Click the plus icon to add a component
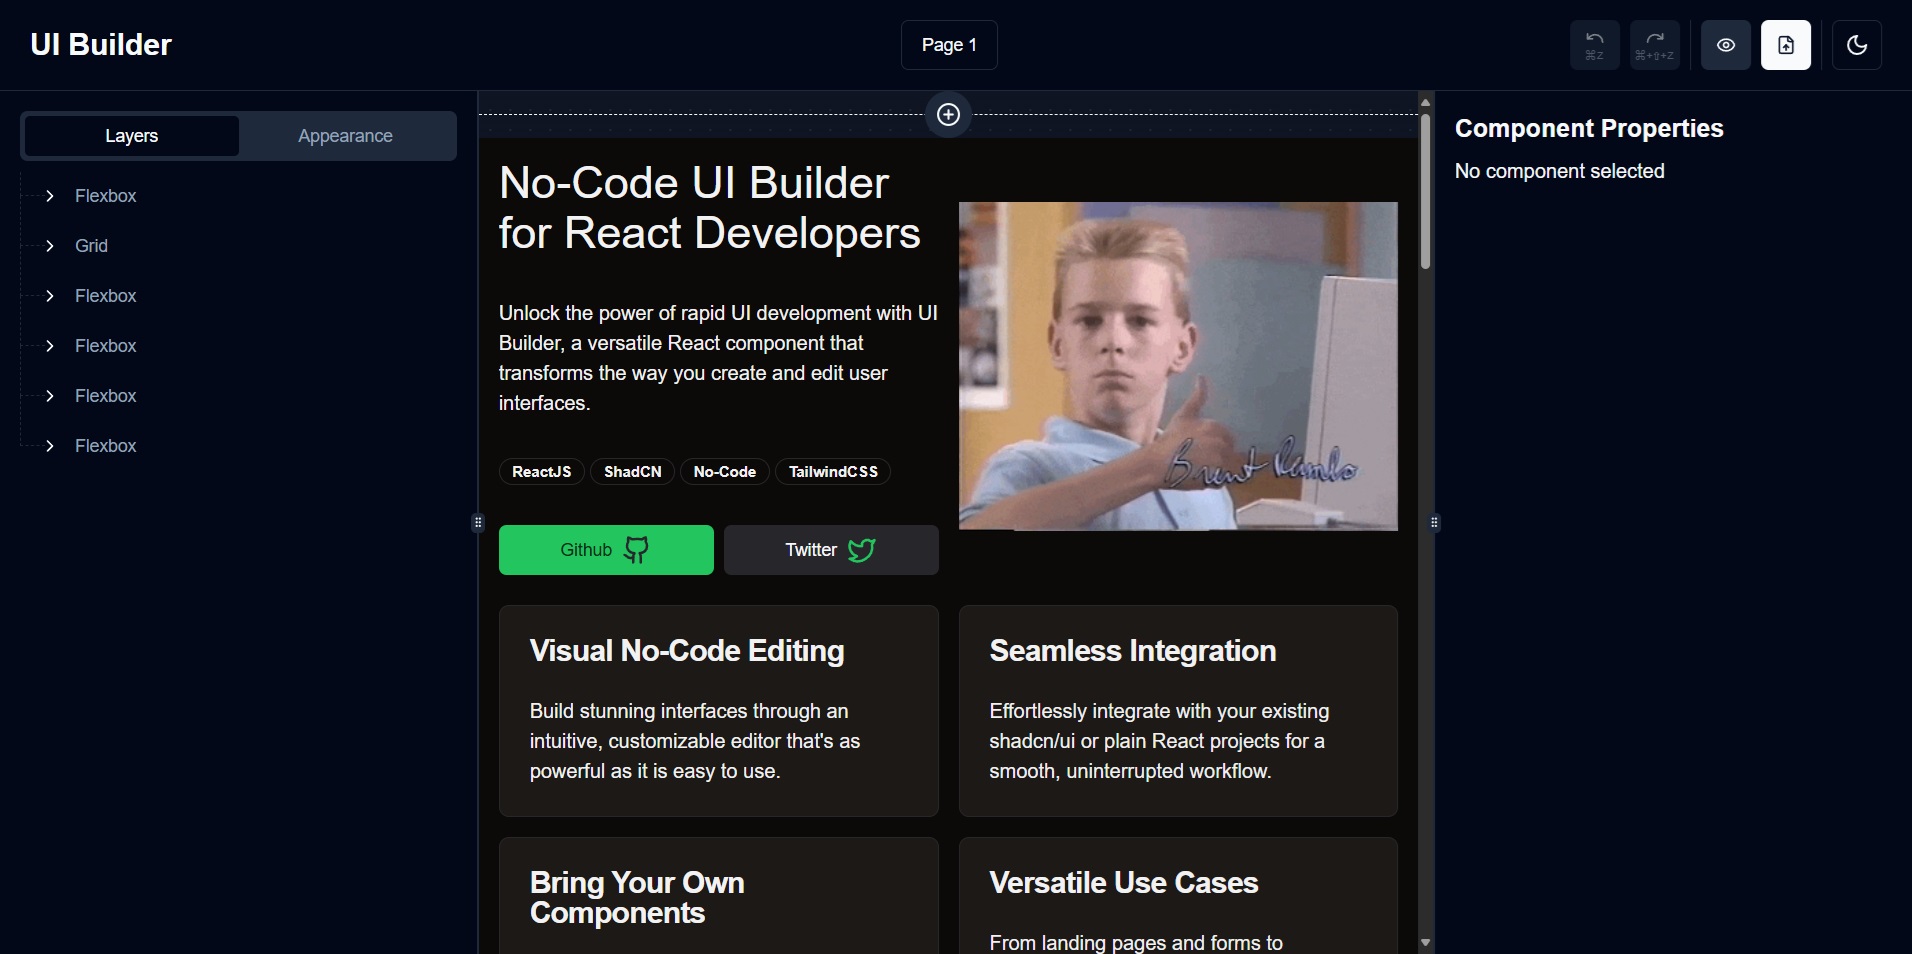Viewport: 1912px width, 954px height. [x=948, y=114]
